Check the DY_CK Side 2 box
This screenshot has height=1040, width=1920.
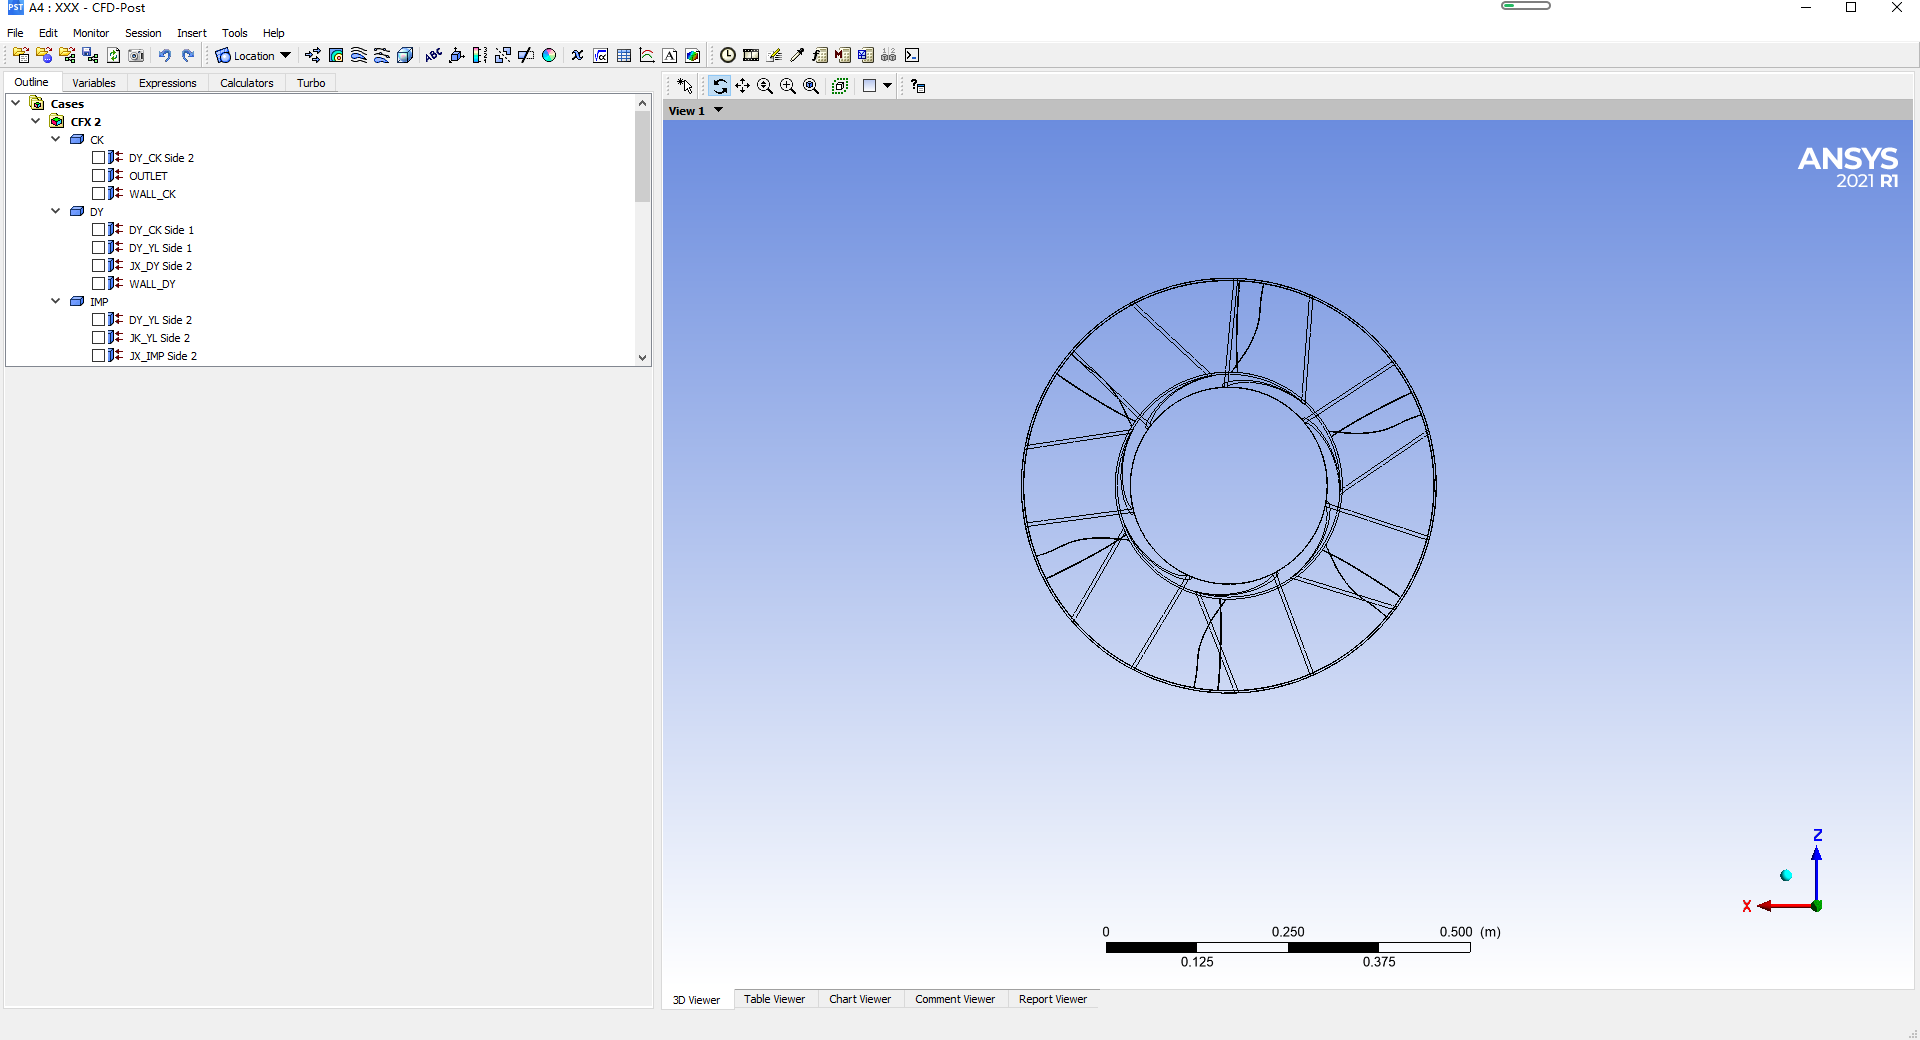coord(98,158)
